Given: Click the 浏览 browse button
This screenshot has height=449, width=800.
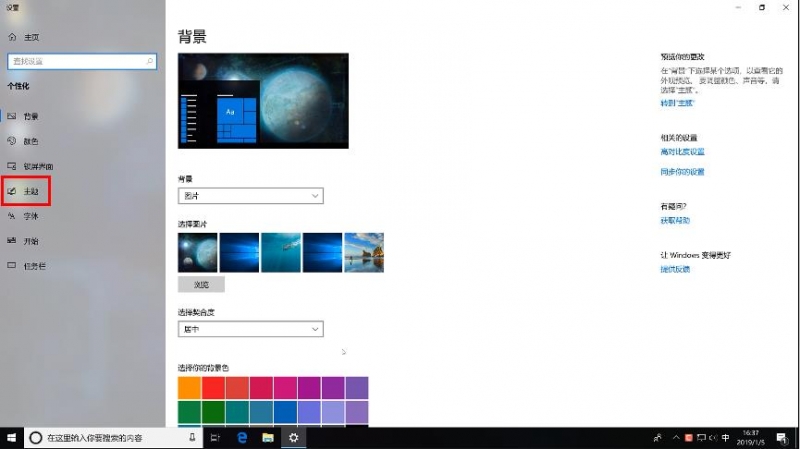Looking at the screenshot, I should tap(201, 285).
